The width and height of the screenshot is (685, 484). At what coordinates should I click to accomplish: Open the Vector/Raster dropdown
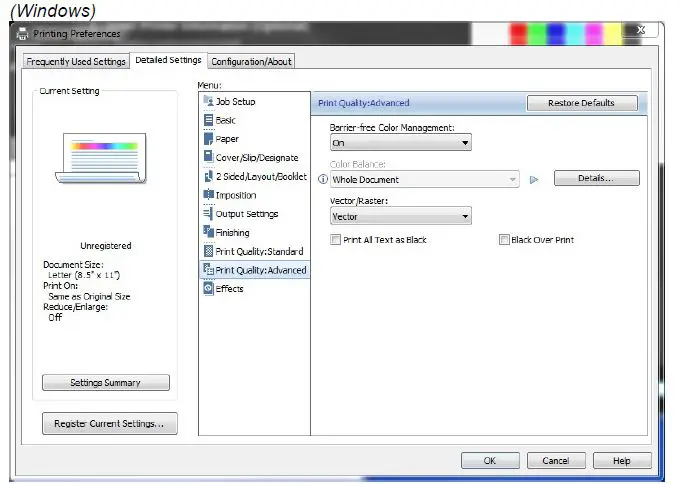tap(401, 216)
